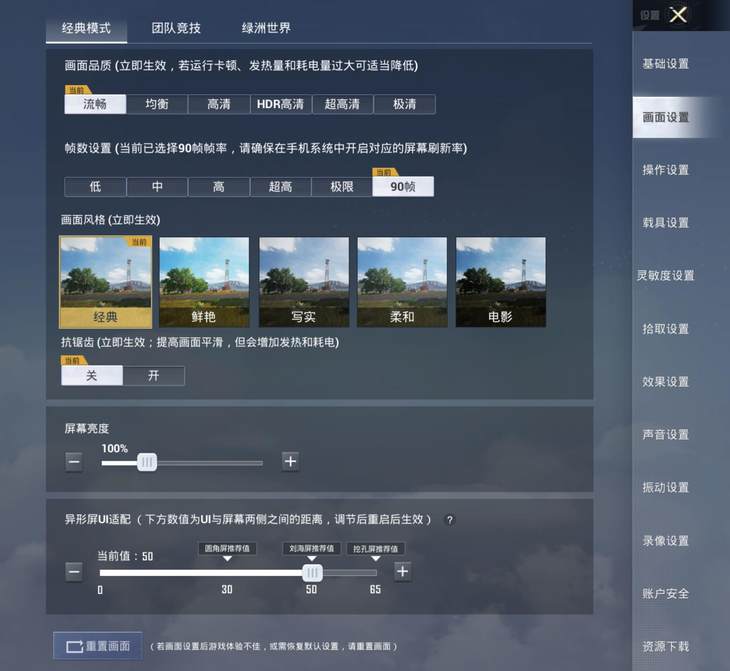Increase the 异形屏UI适配 value with plus icon
Screen dimensions: 730x671
pos(402,572)
